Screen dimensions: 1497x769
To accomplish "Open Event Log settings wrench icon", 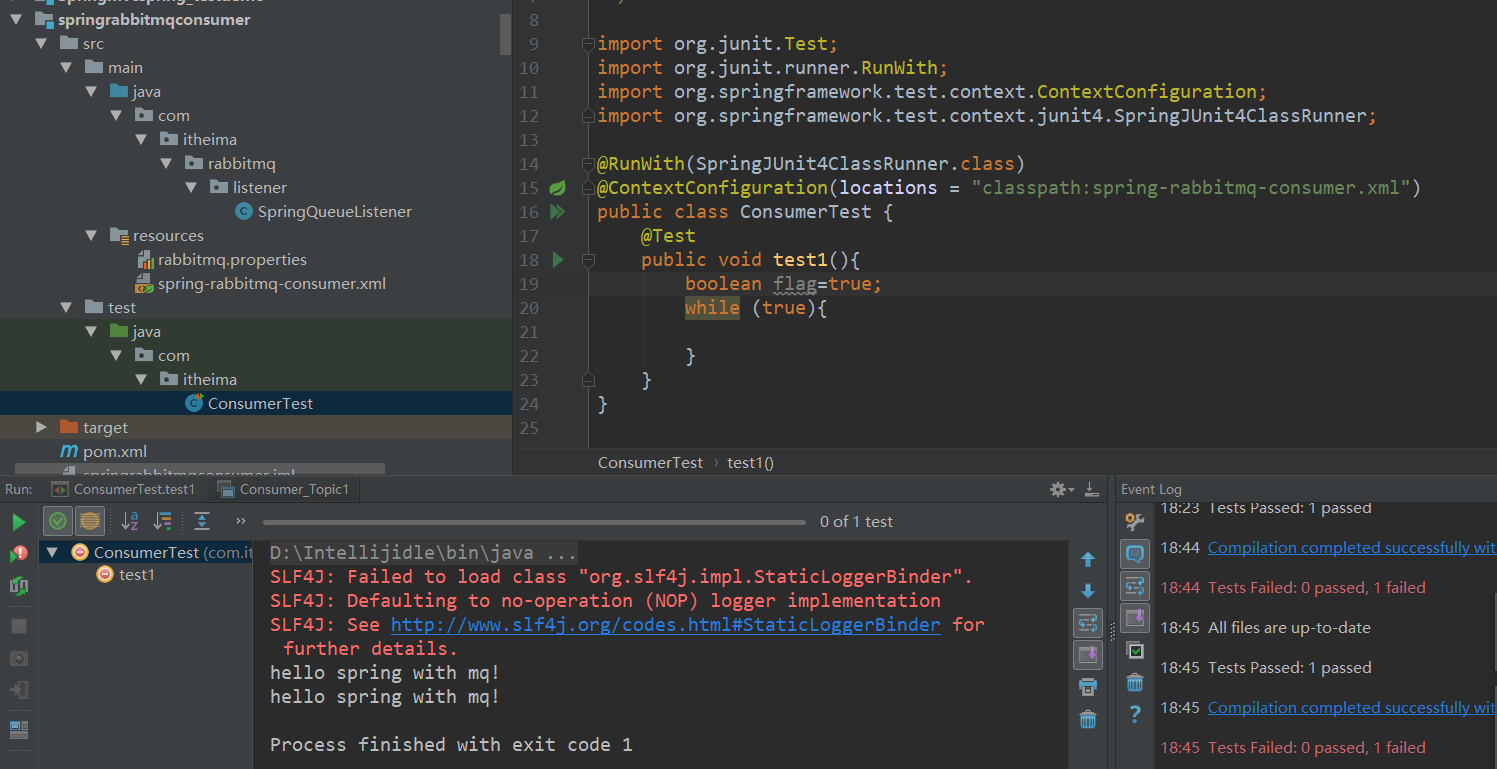I will (x=1134, y=521).
